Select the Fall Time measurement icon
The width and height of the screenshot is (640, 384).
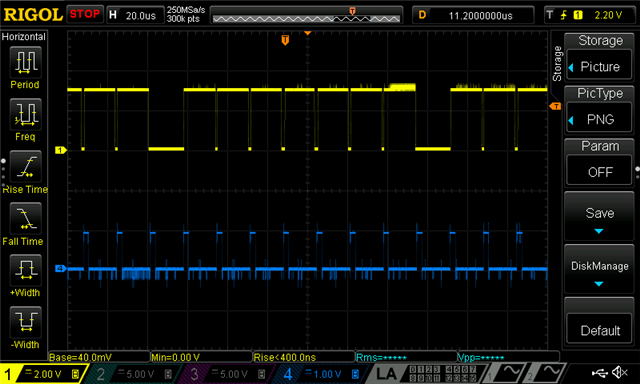(26, 218)
